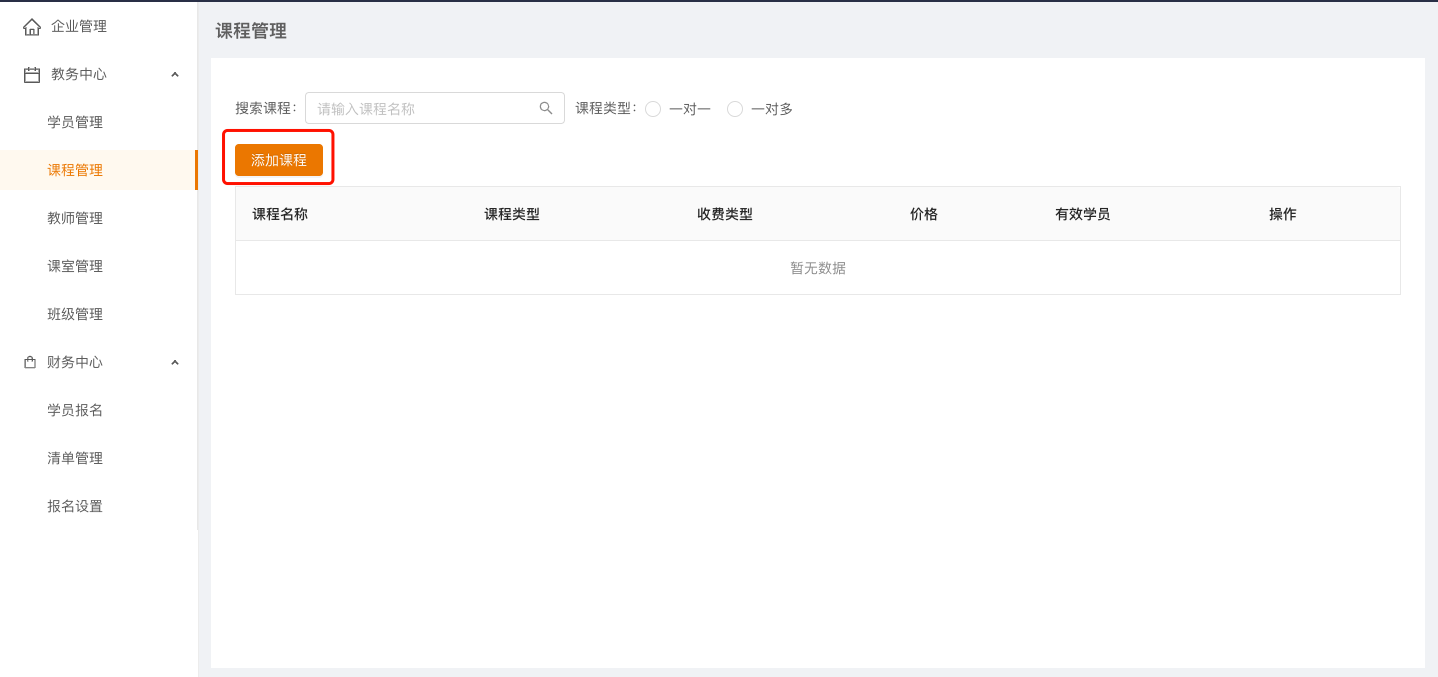The width and height of the screenshot is (1438, 677).
Task: Click the home icon beside 企业管理
Action: [32, 27]
